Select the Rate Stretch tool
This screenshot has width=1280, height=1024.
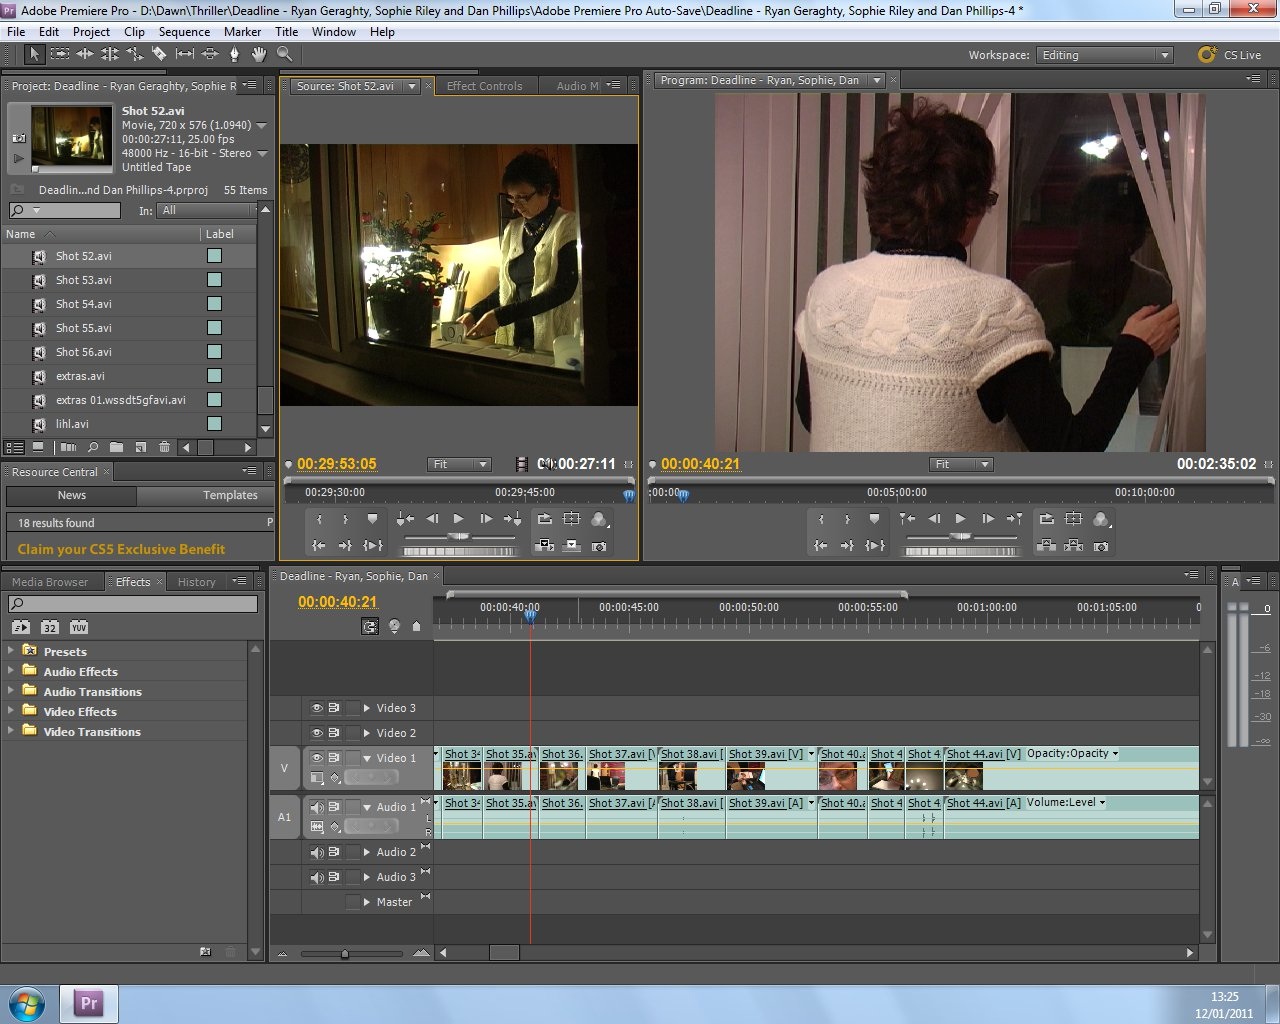tap(135, 54)
